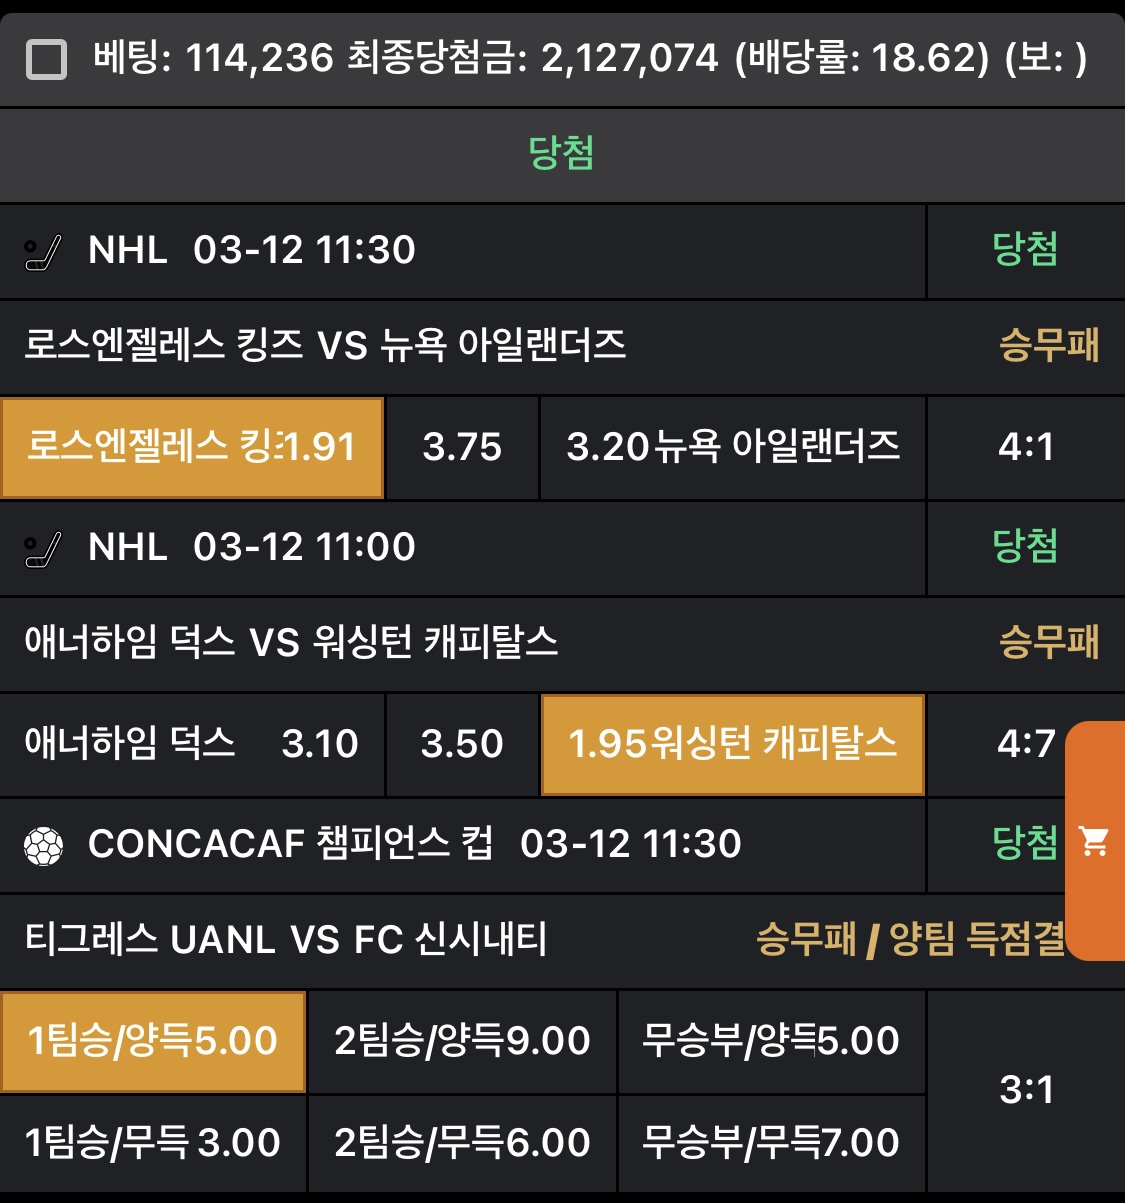This screenshot has width=1125, height=1203.
Task: Click the second NHL hockey stick icon
Action: [x=43, y=549]
